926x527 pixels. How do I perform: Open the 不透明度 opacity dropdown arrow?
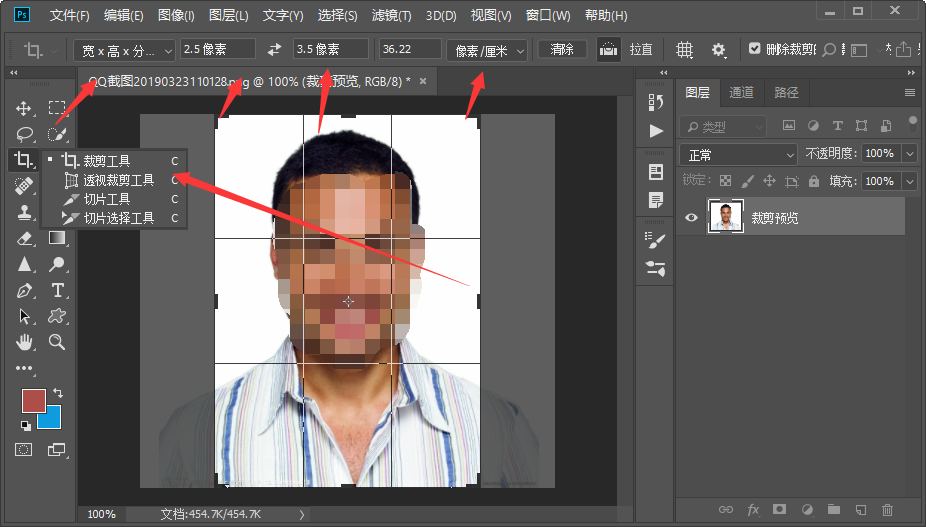point(909,154)
